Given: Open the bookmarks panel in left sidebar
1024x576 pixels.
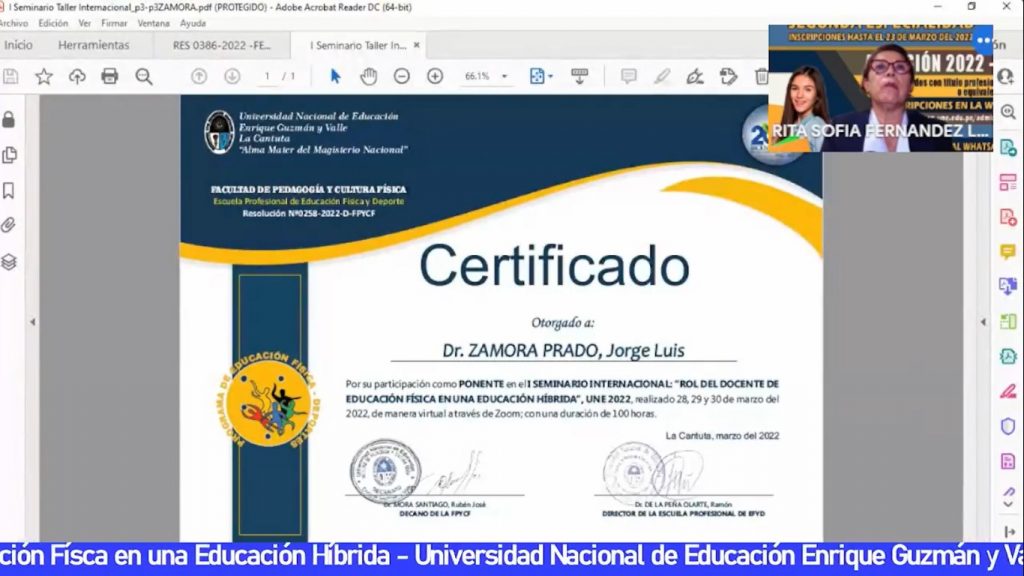Looking at the screenshot, I should [x=9, y=190].
